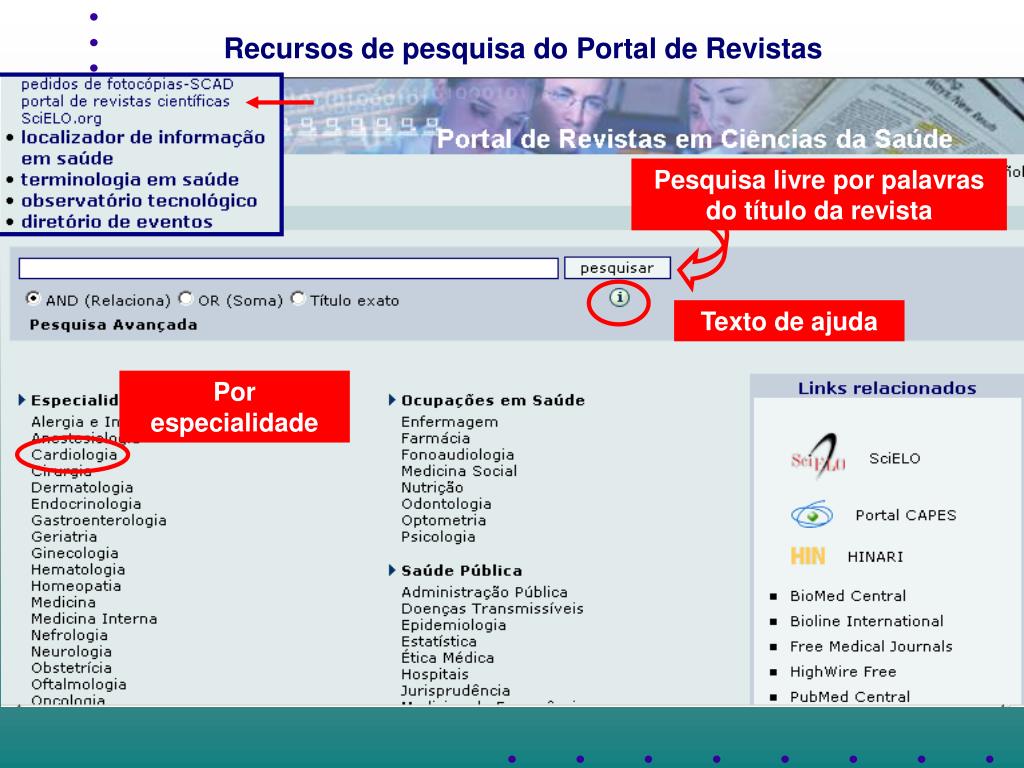The image size is (1024, 768).
Task: Open the Medicina Interna specialty link
Action: [x=94, y=618]
